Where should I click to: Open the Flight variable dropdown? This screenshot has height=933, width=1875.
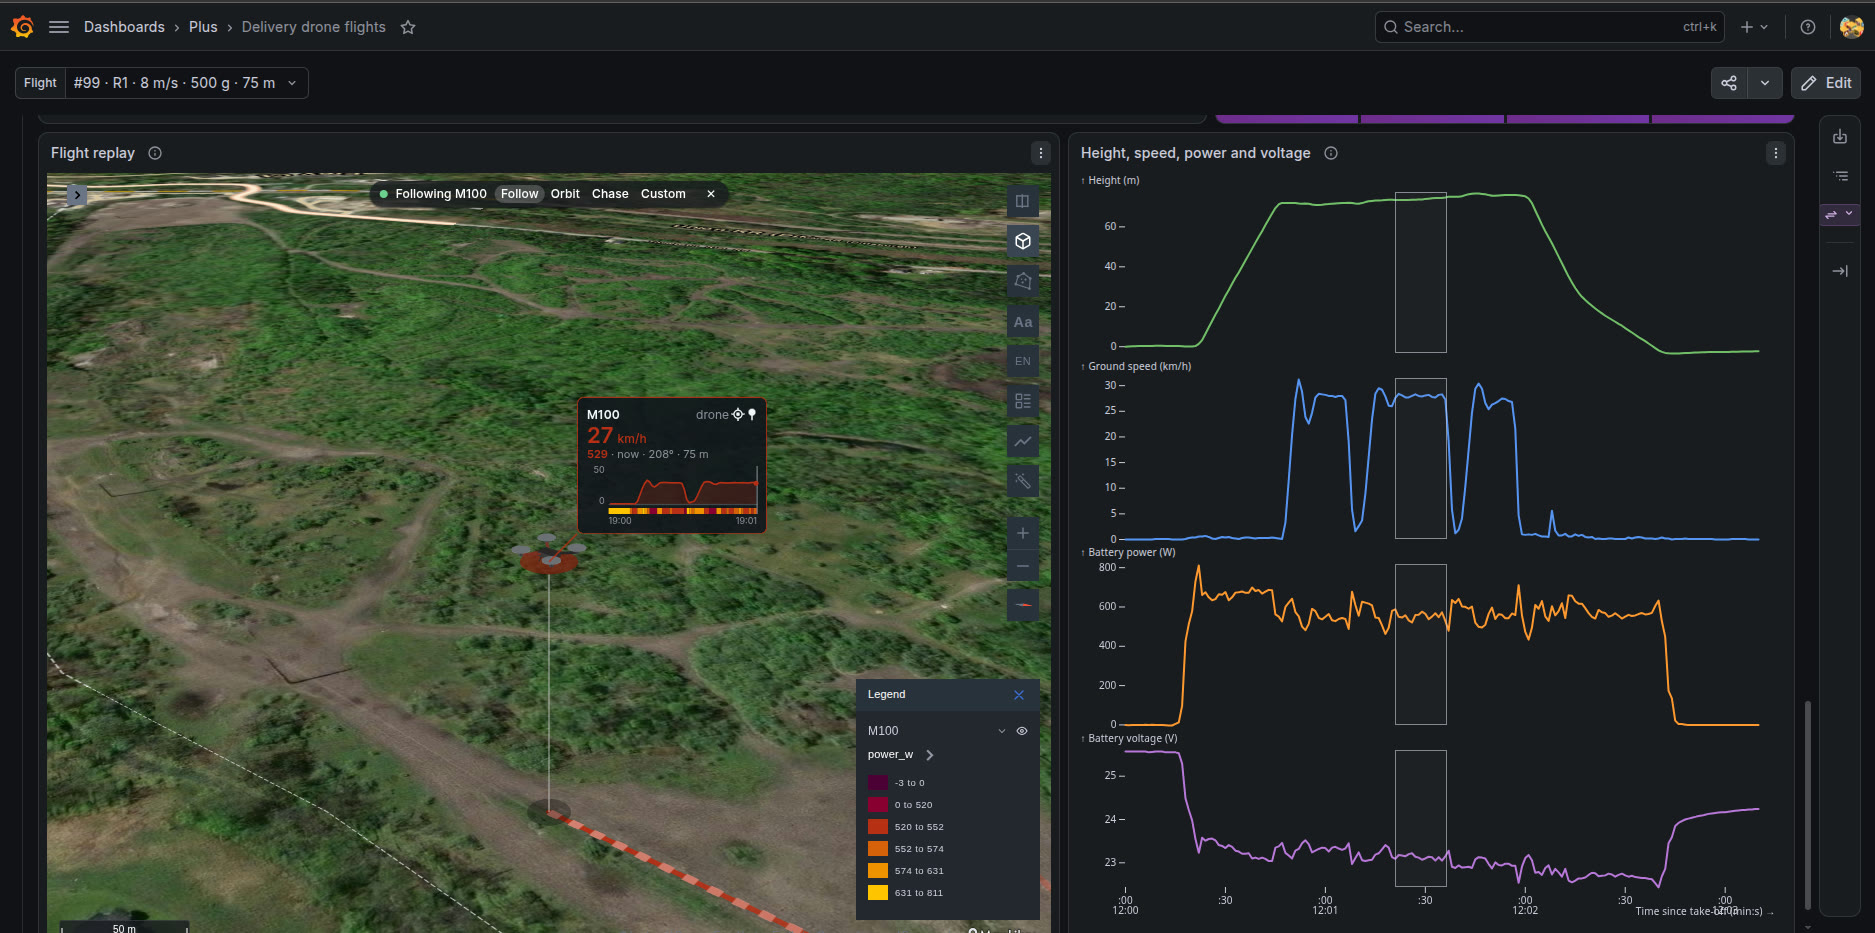(186, 83)
